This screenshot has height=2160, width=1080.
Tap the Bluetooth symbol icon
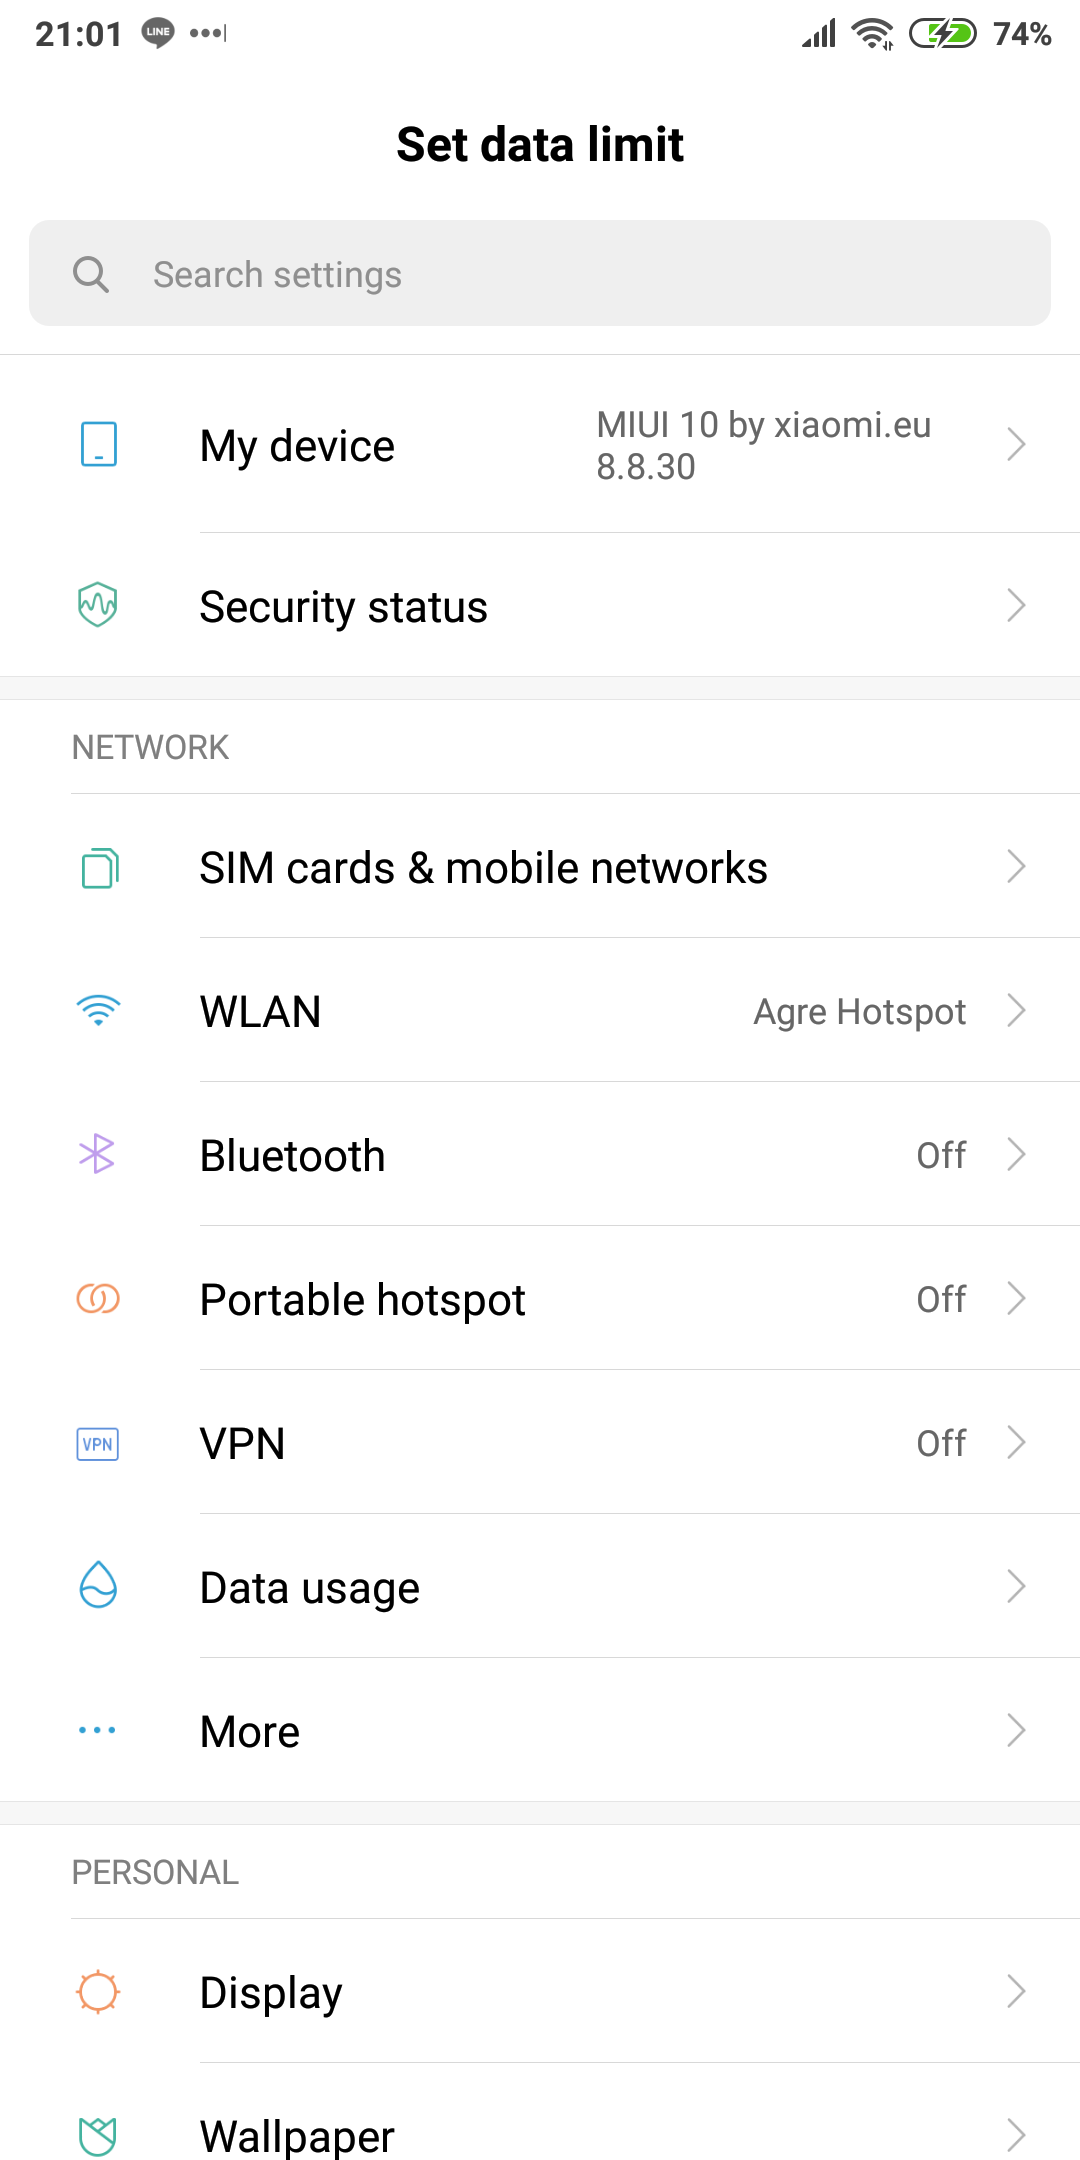(x=97, y=1154)
